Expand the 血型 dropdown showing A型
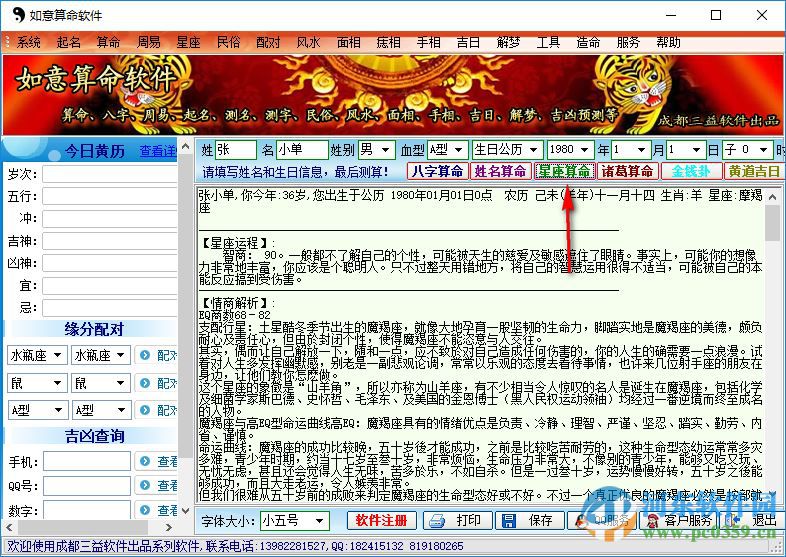 click(447, 149)
